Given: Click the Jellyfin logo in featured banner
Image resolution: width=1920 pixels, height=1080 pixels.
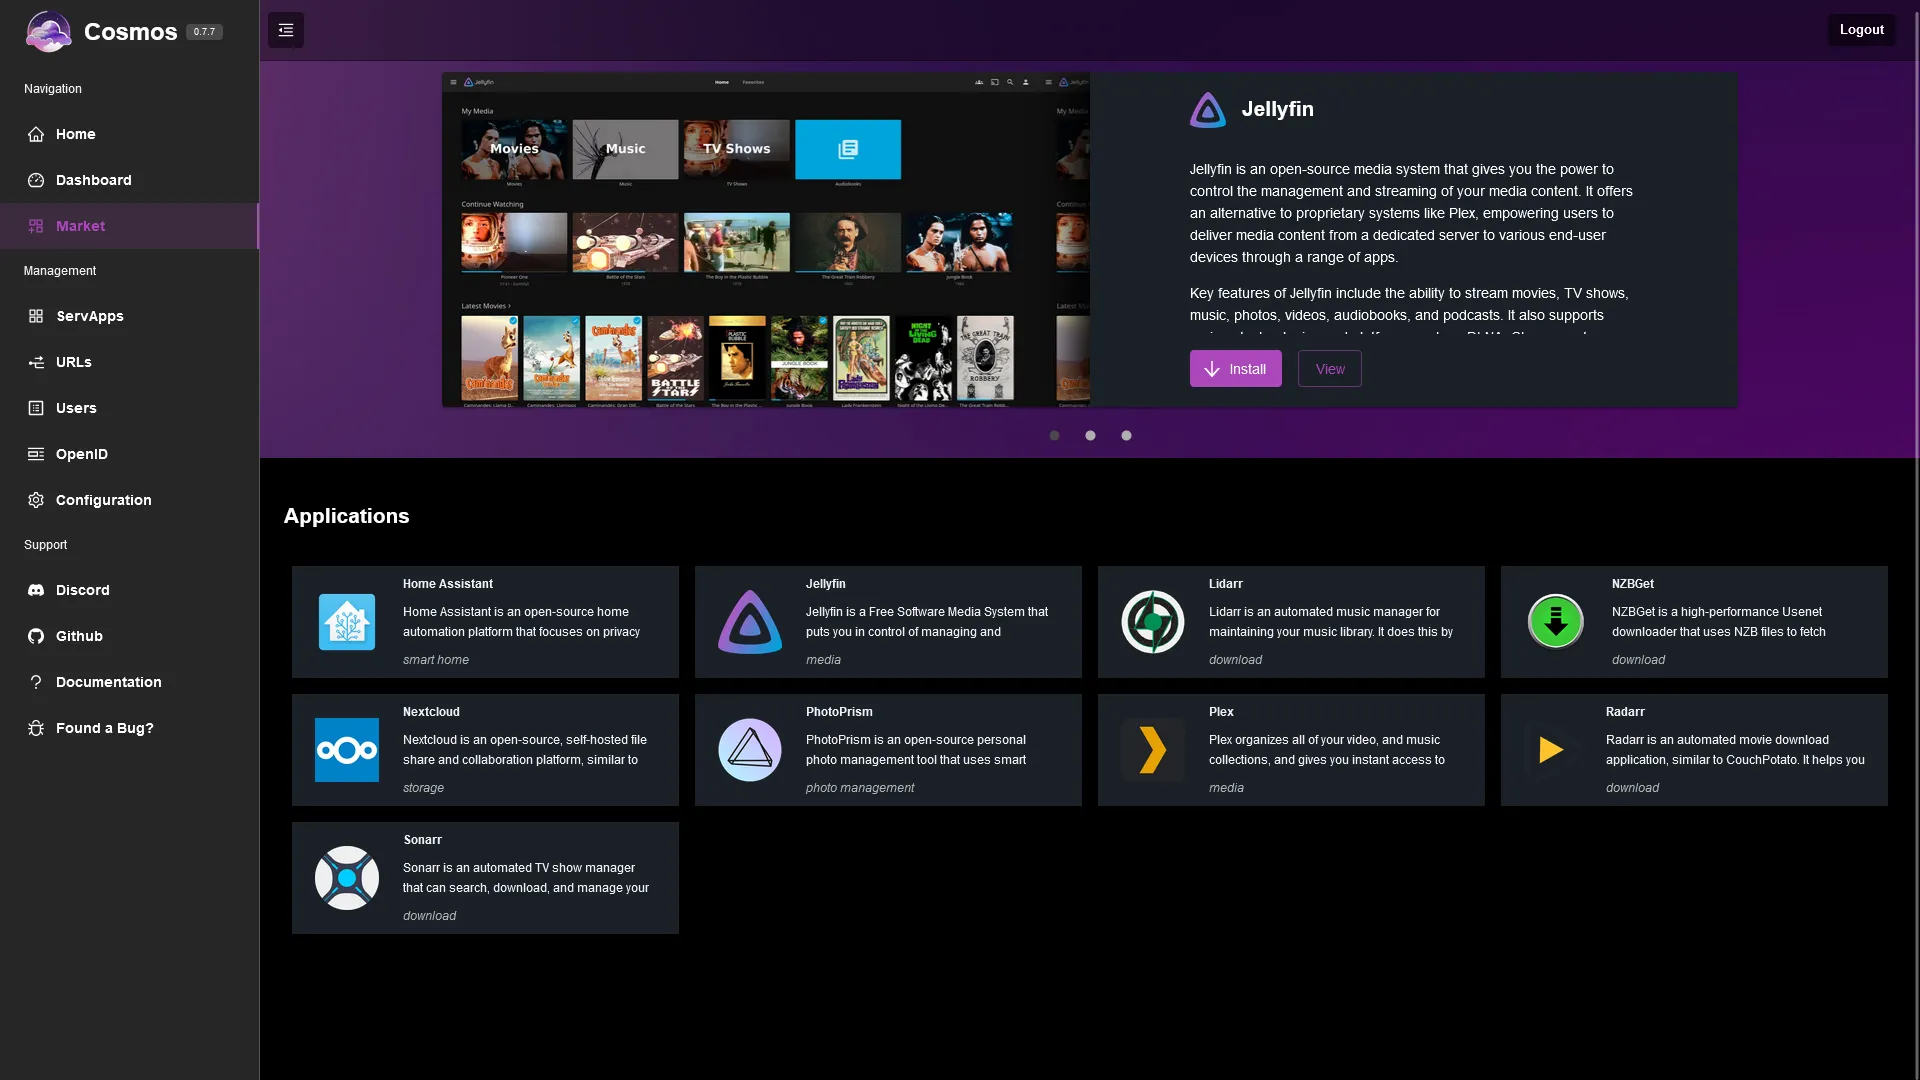Looking at the screenshot, I should (1208, 110).
